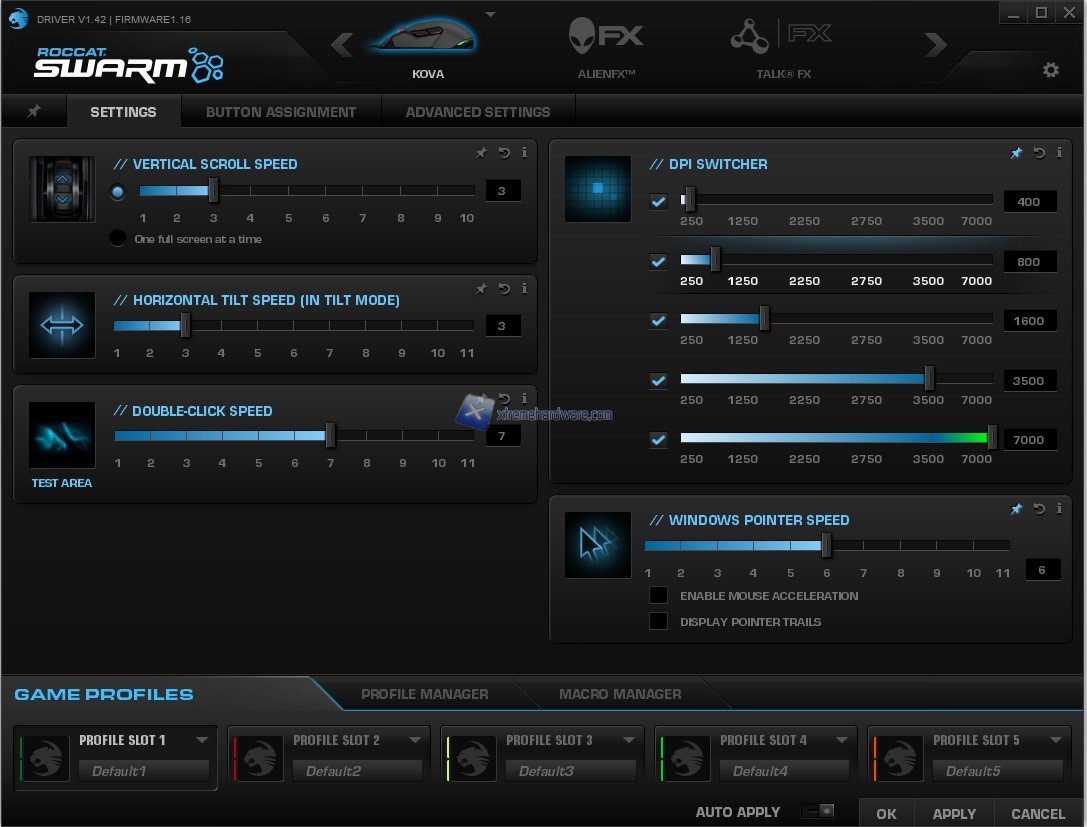Click right arrow to scroll device list
This screenshot has width=1087, height=827.
pos(935,44)
